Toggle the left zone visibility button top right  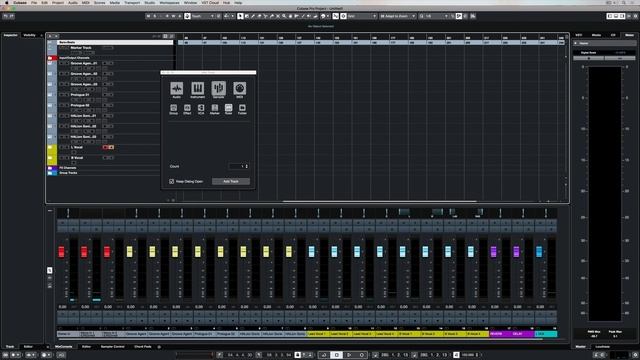tap(610, 16)
